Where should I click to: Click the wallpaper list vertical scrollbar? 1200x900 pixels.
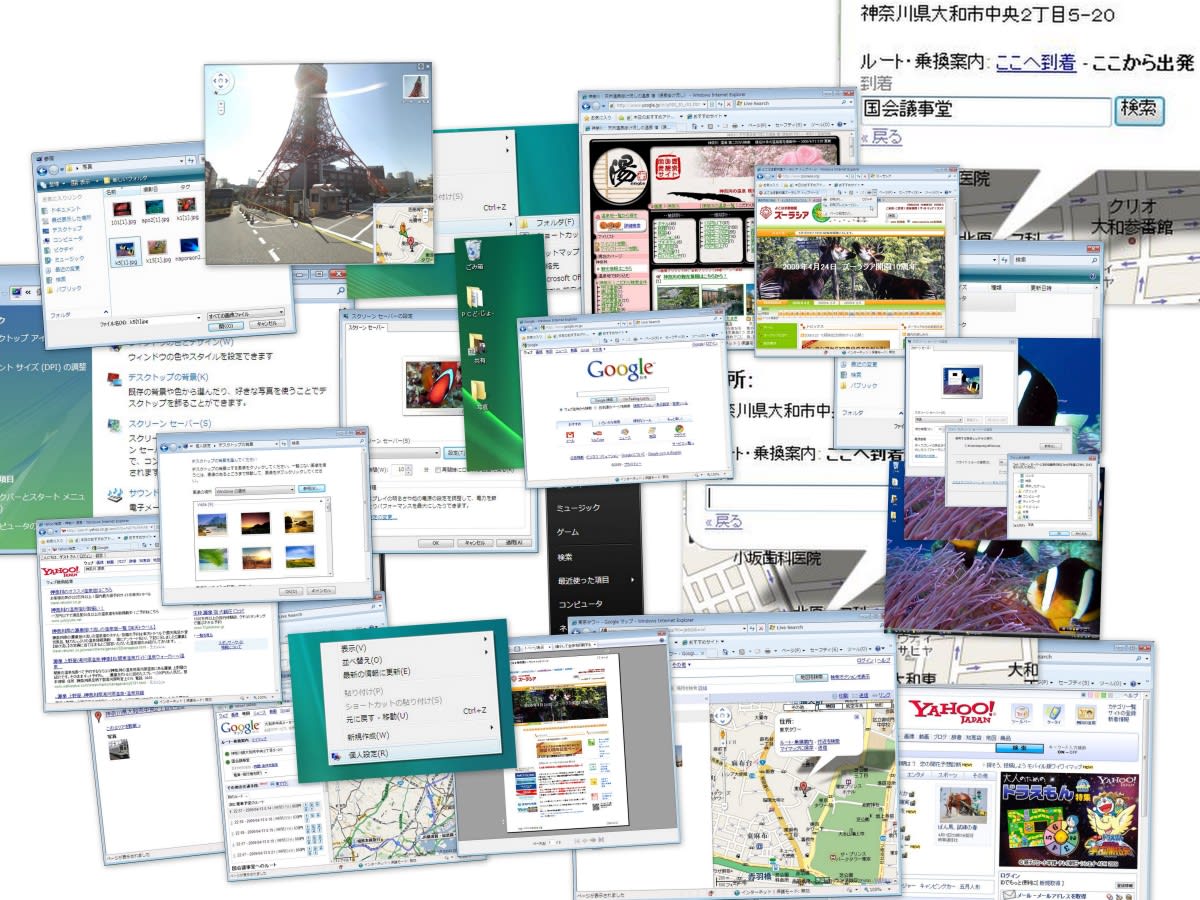coord(329,536)
